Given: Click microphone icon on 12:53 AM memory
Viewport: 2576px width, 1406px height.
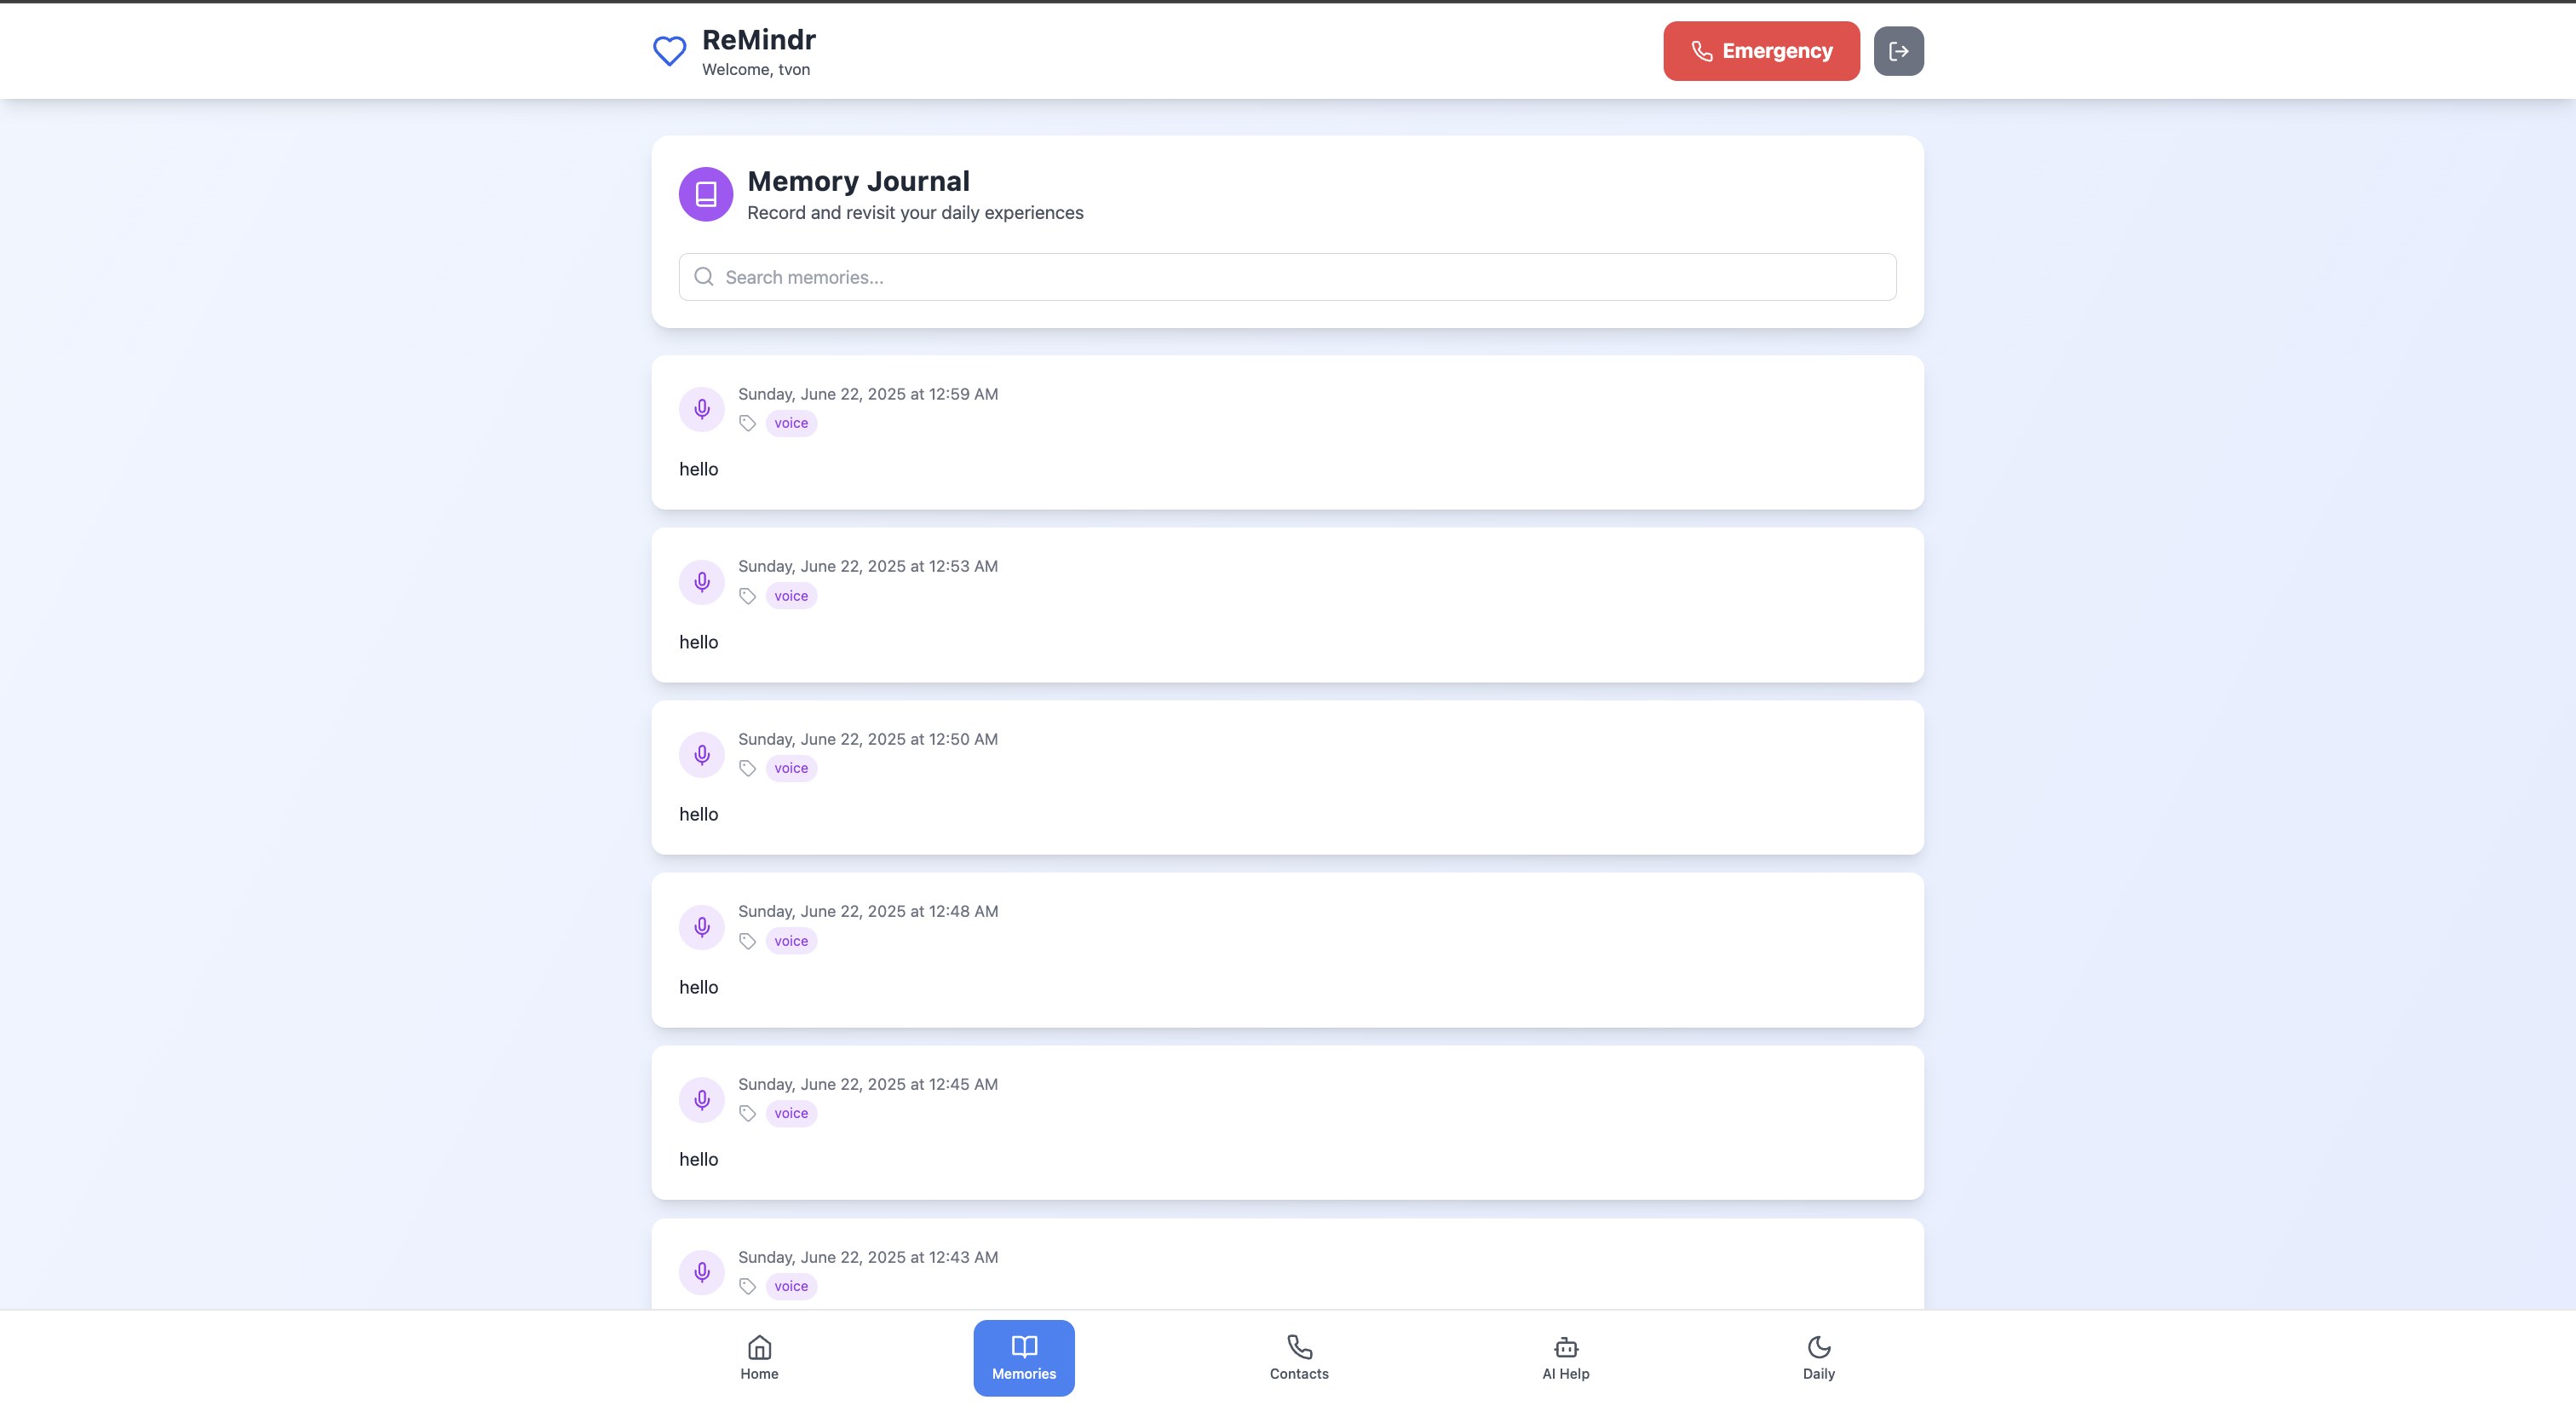Looking at the screenshot, I should coord(701,582).
